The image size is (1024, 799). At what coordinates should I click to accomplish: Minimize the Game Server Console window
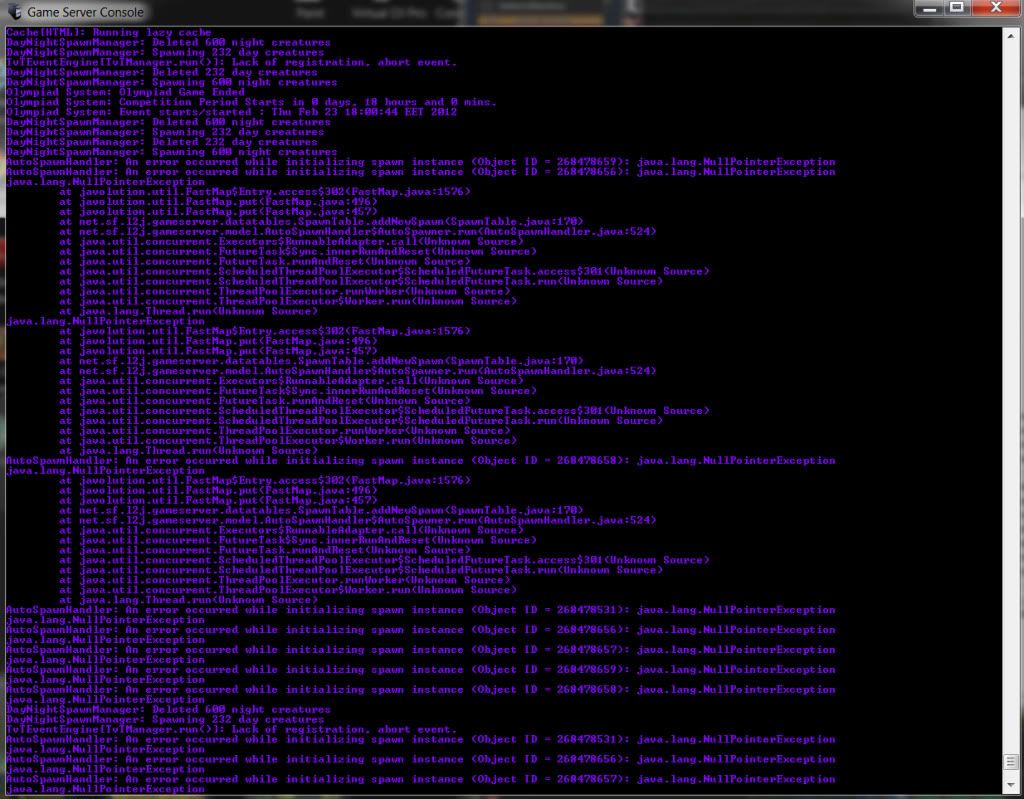tap(929, 8)
